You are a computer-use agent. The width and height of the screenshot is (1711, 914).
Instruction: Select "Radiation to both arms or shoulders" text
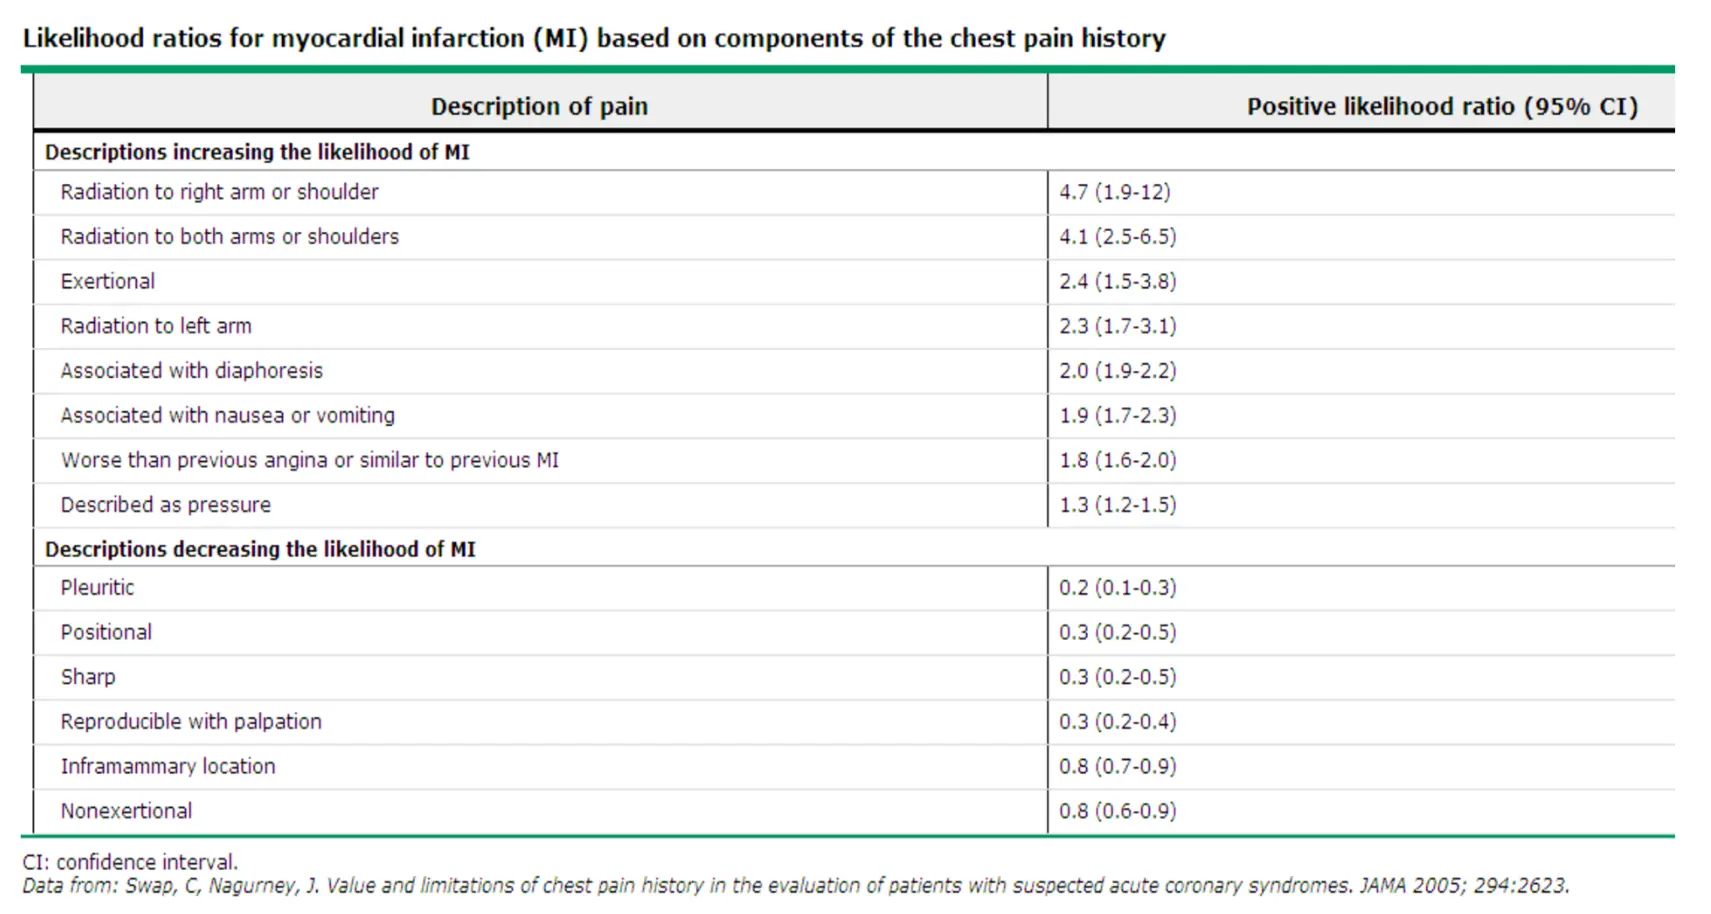[229, 237]
